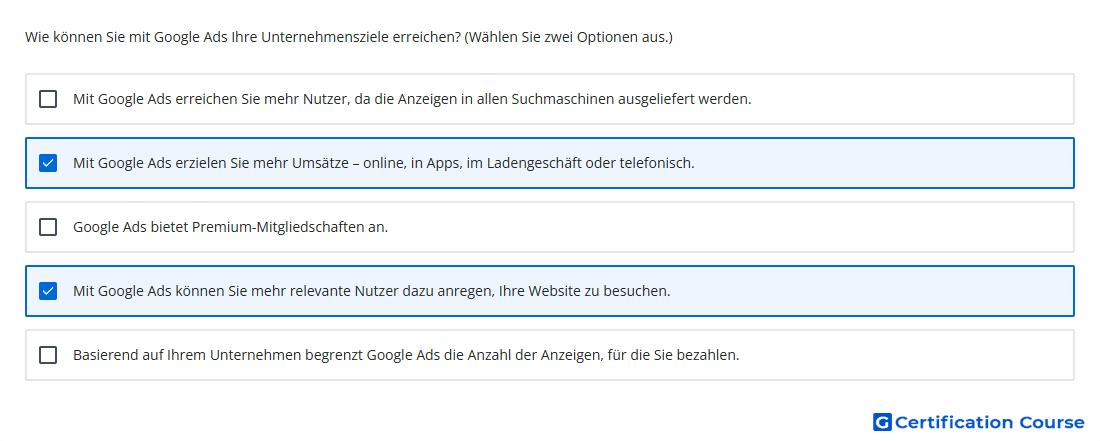
Task: Click answer text 'Mit Google Ads erzielen Sie mehr Umsätze'
Action: coord(215,163)
